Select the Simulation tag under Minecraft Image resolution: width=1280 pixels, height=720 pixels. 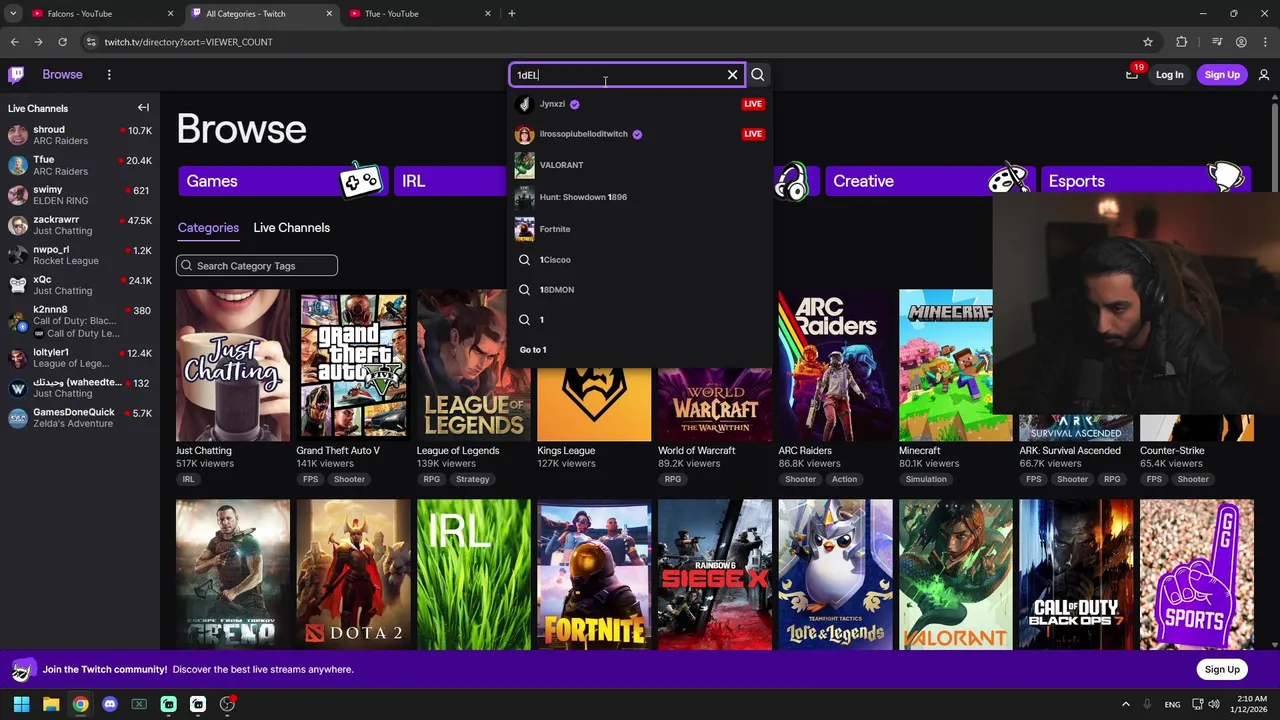pyautogui.click(x=926, y=479)
